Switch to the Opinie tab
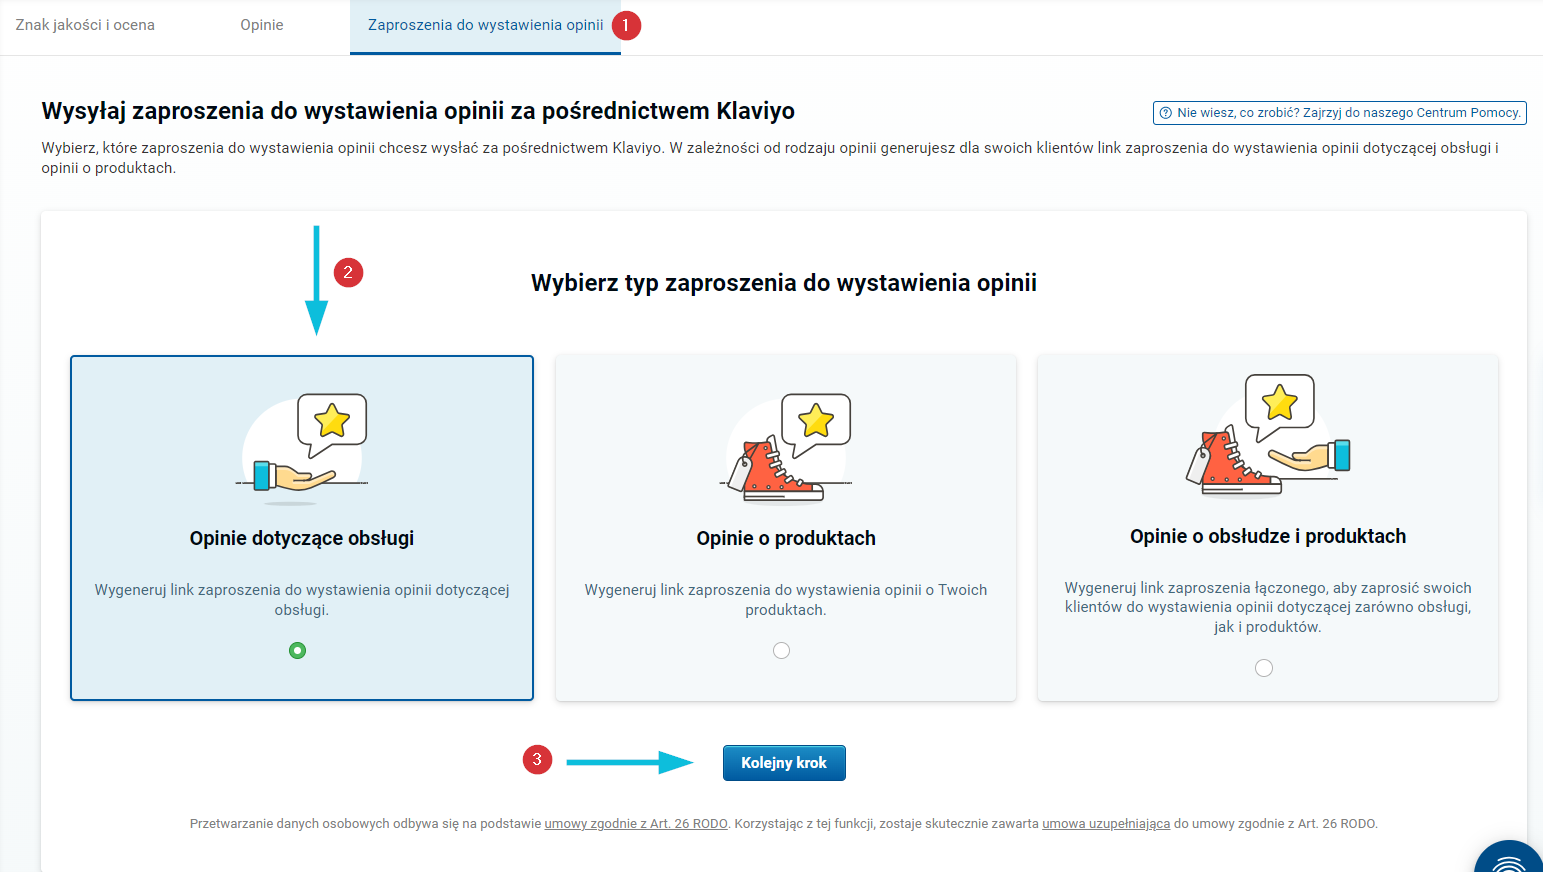The height and width of the screenshot is (872, 1543). [262, 25]
